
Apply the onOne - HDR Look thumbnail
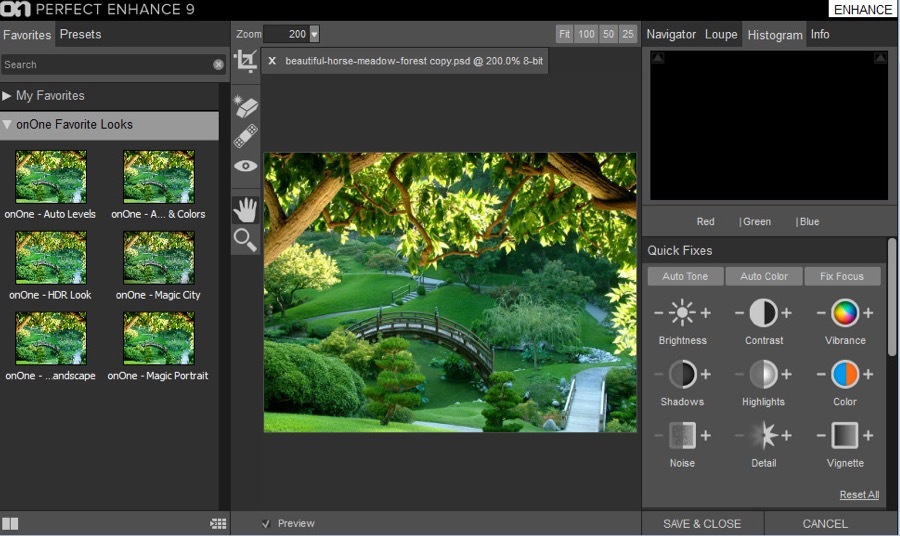pyautogui.click(x=51, y=259)
